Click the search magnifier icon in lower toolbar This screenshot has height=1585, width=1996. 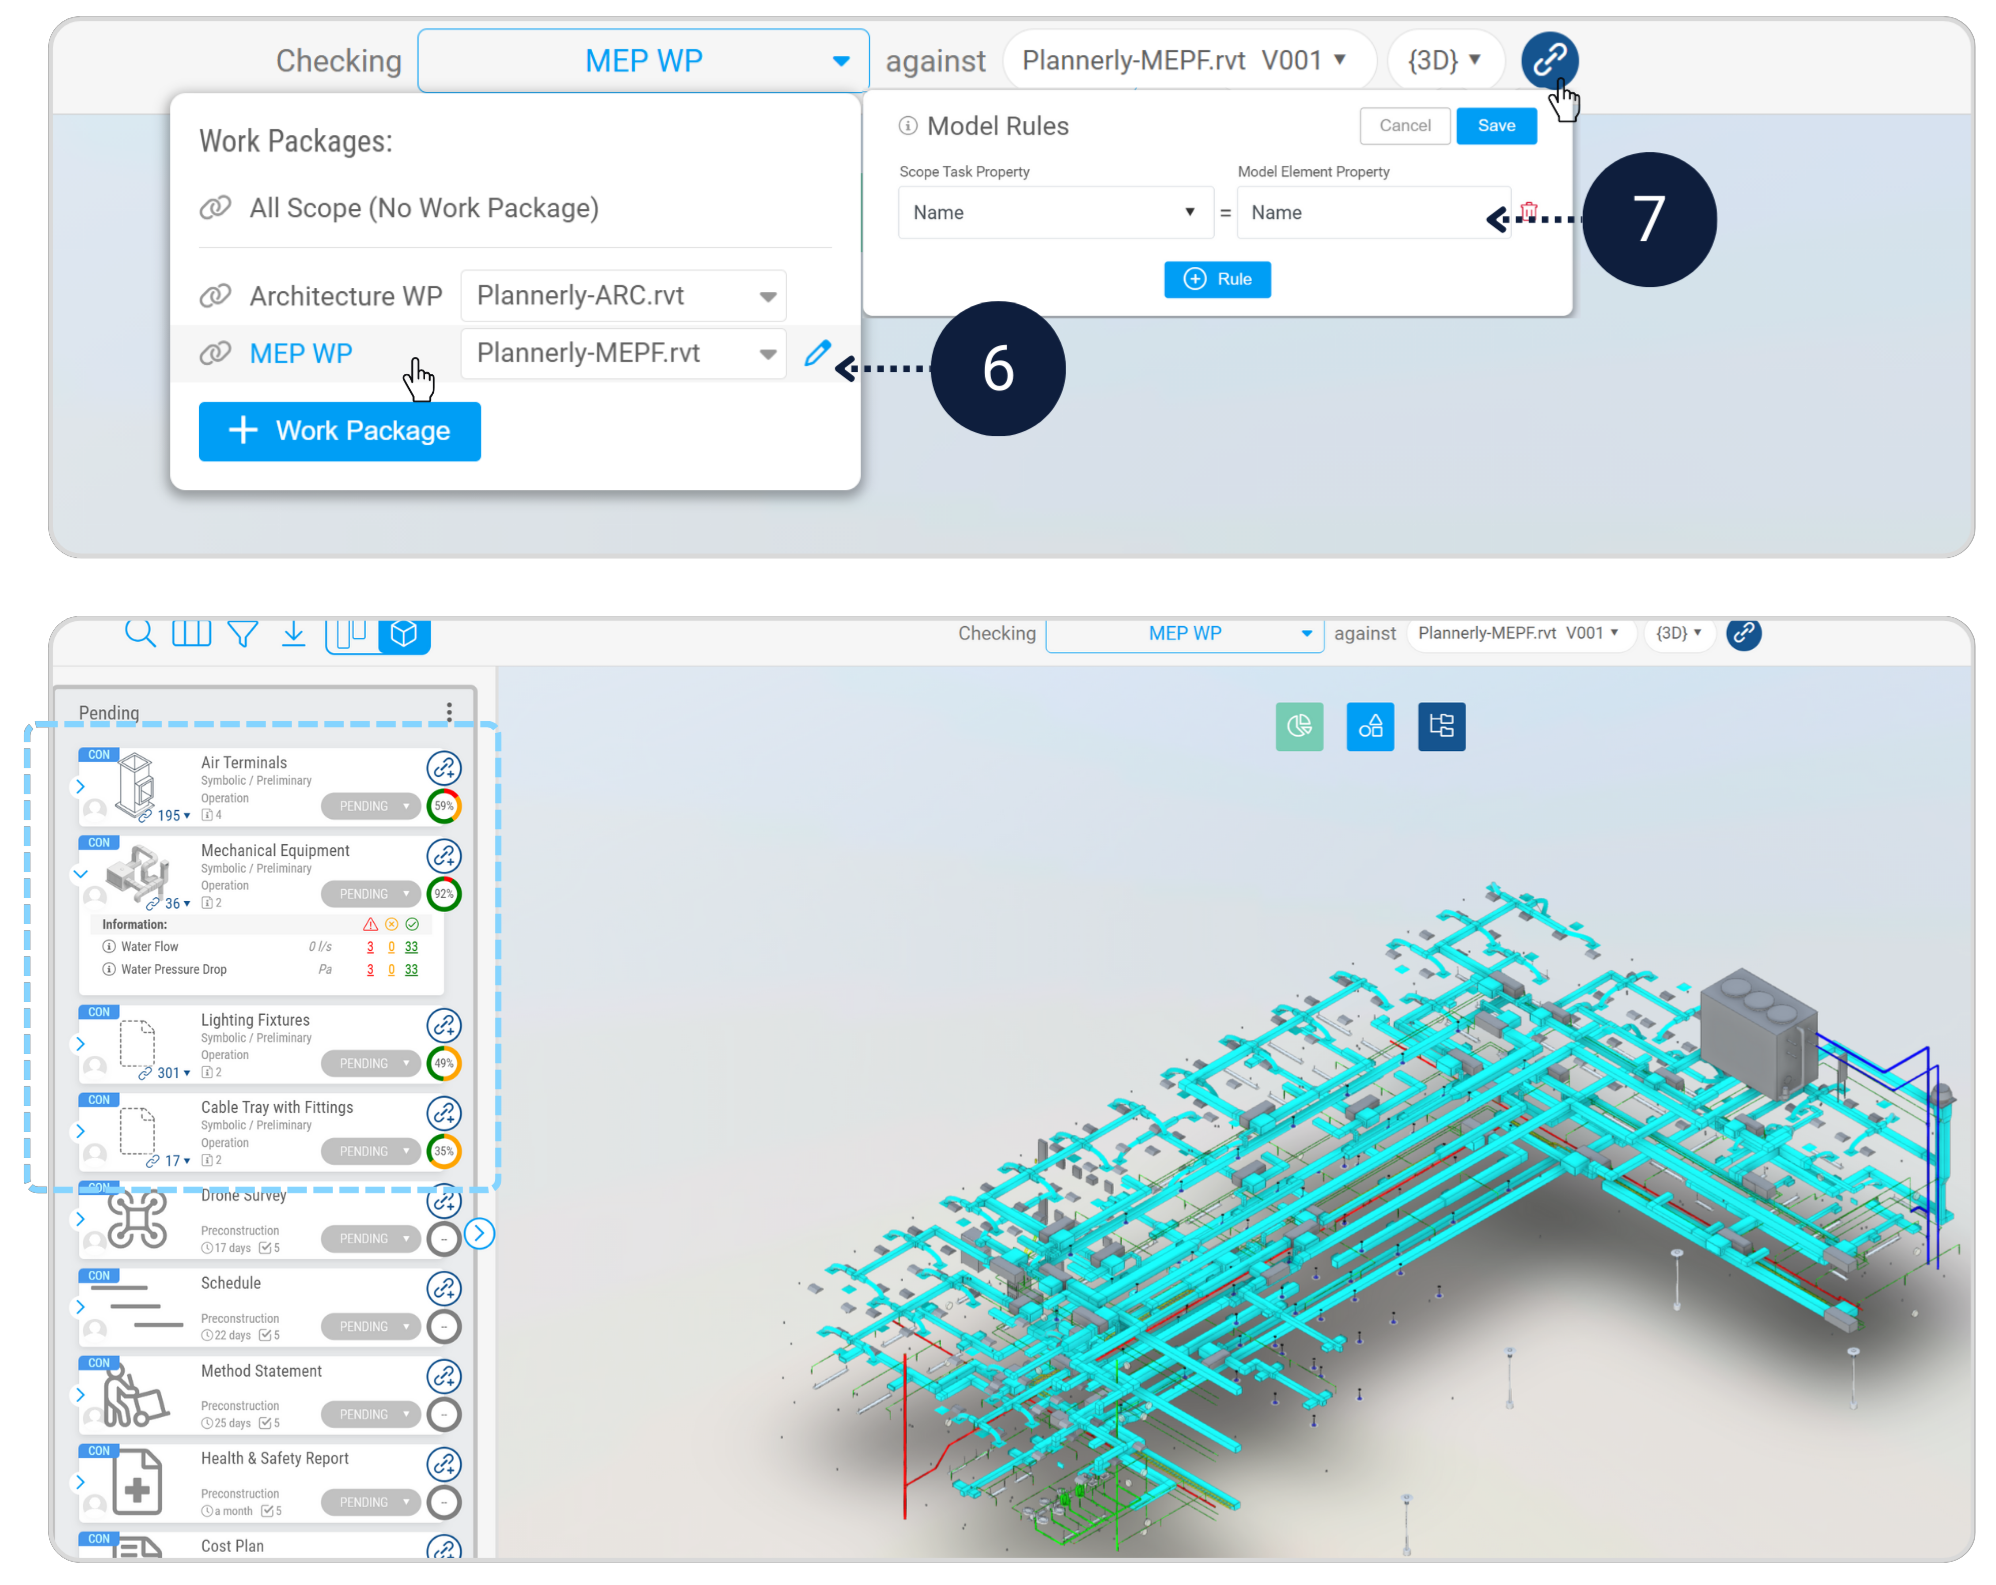coord(140,633)
